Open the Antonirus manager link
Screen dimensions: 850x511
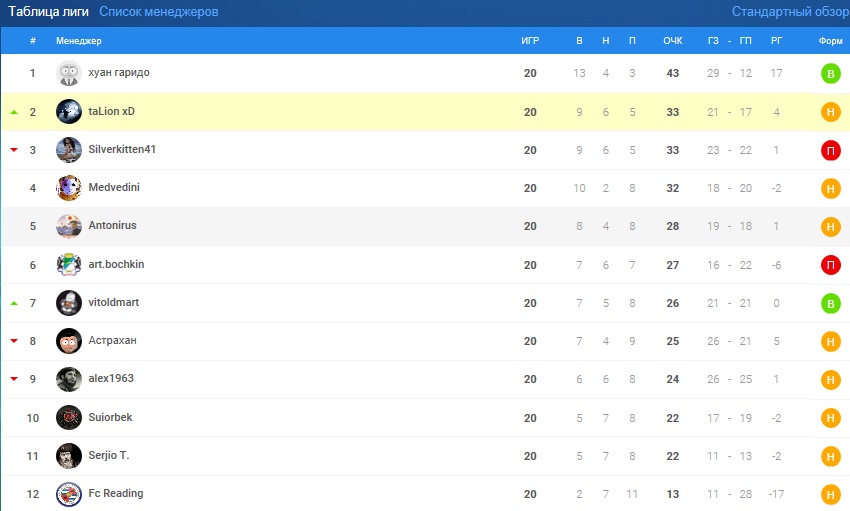112,226
